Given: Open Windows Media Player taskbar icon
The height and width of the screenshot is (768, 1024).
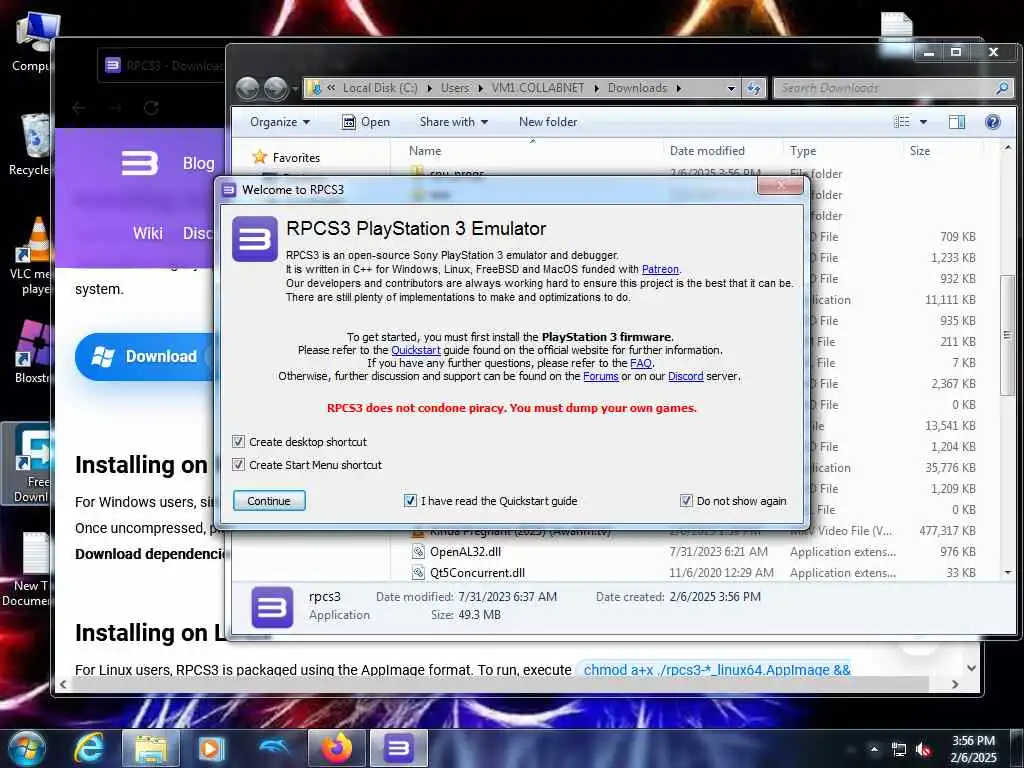Looking at the screenshot, I should point(211,748).
